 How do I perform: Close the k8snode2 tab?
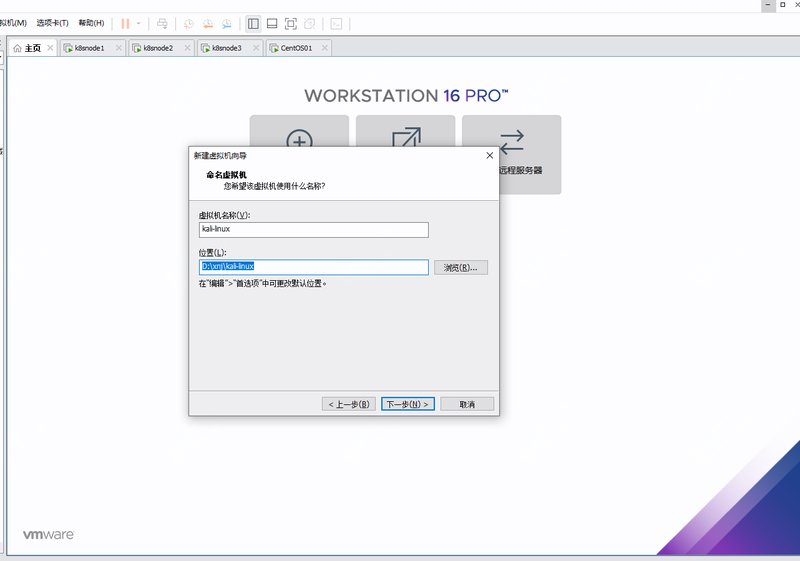(x=187, y=48)
